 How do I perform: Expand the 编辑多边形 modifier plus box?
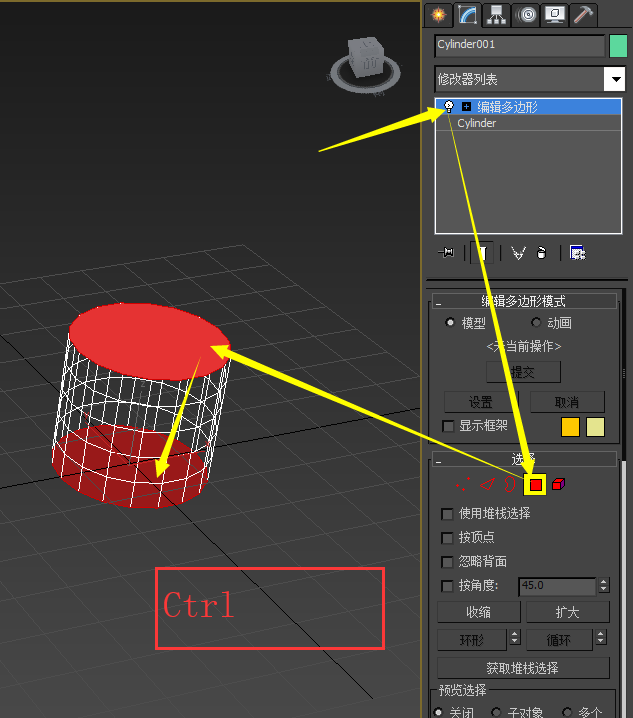click(x=466, y=106)
